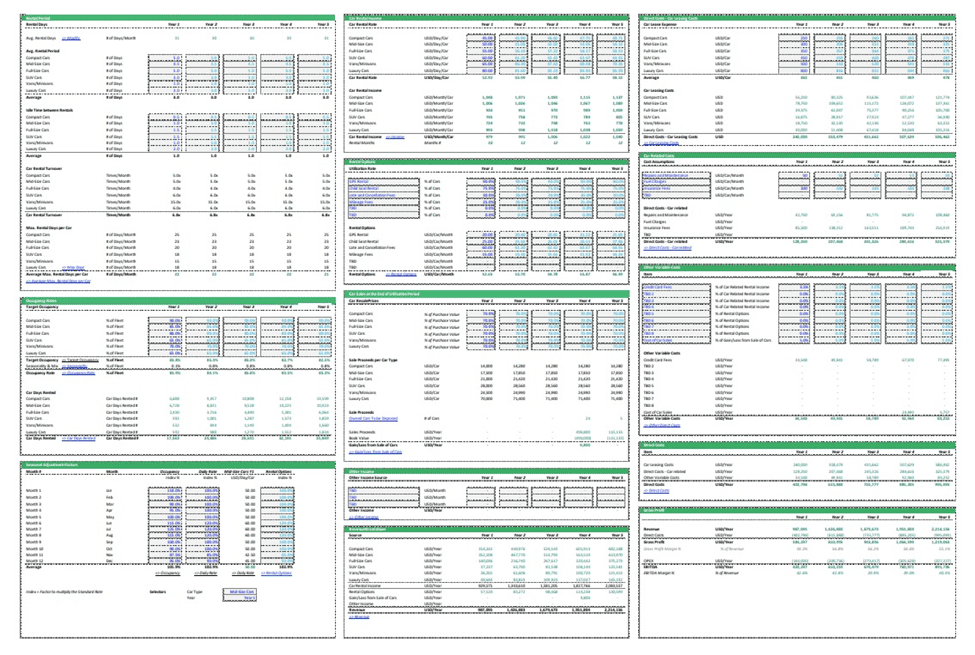975x655 pixels.
Task: Open the Direct Costs - Car related link
Action: [667, 248]
